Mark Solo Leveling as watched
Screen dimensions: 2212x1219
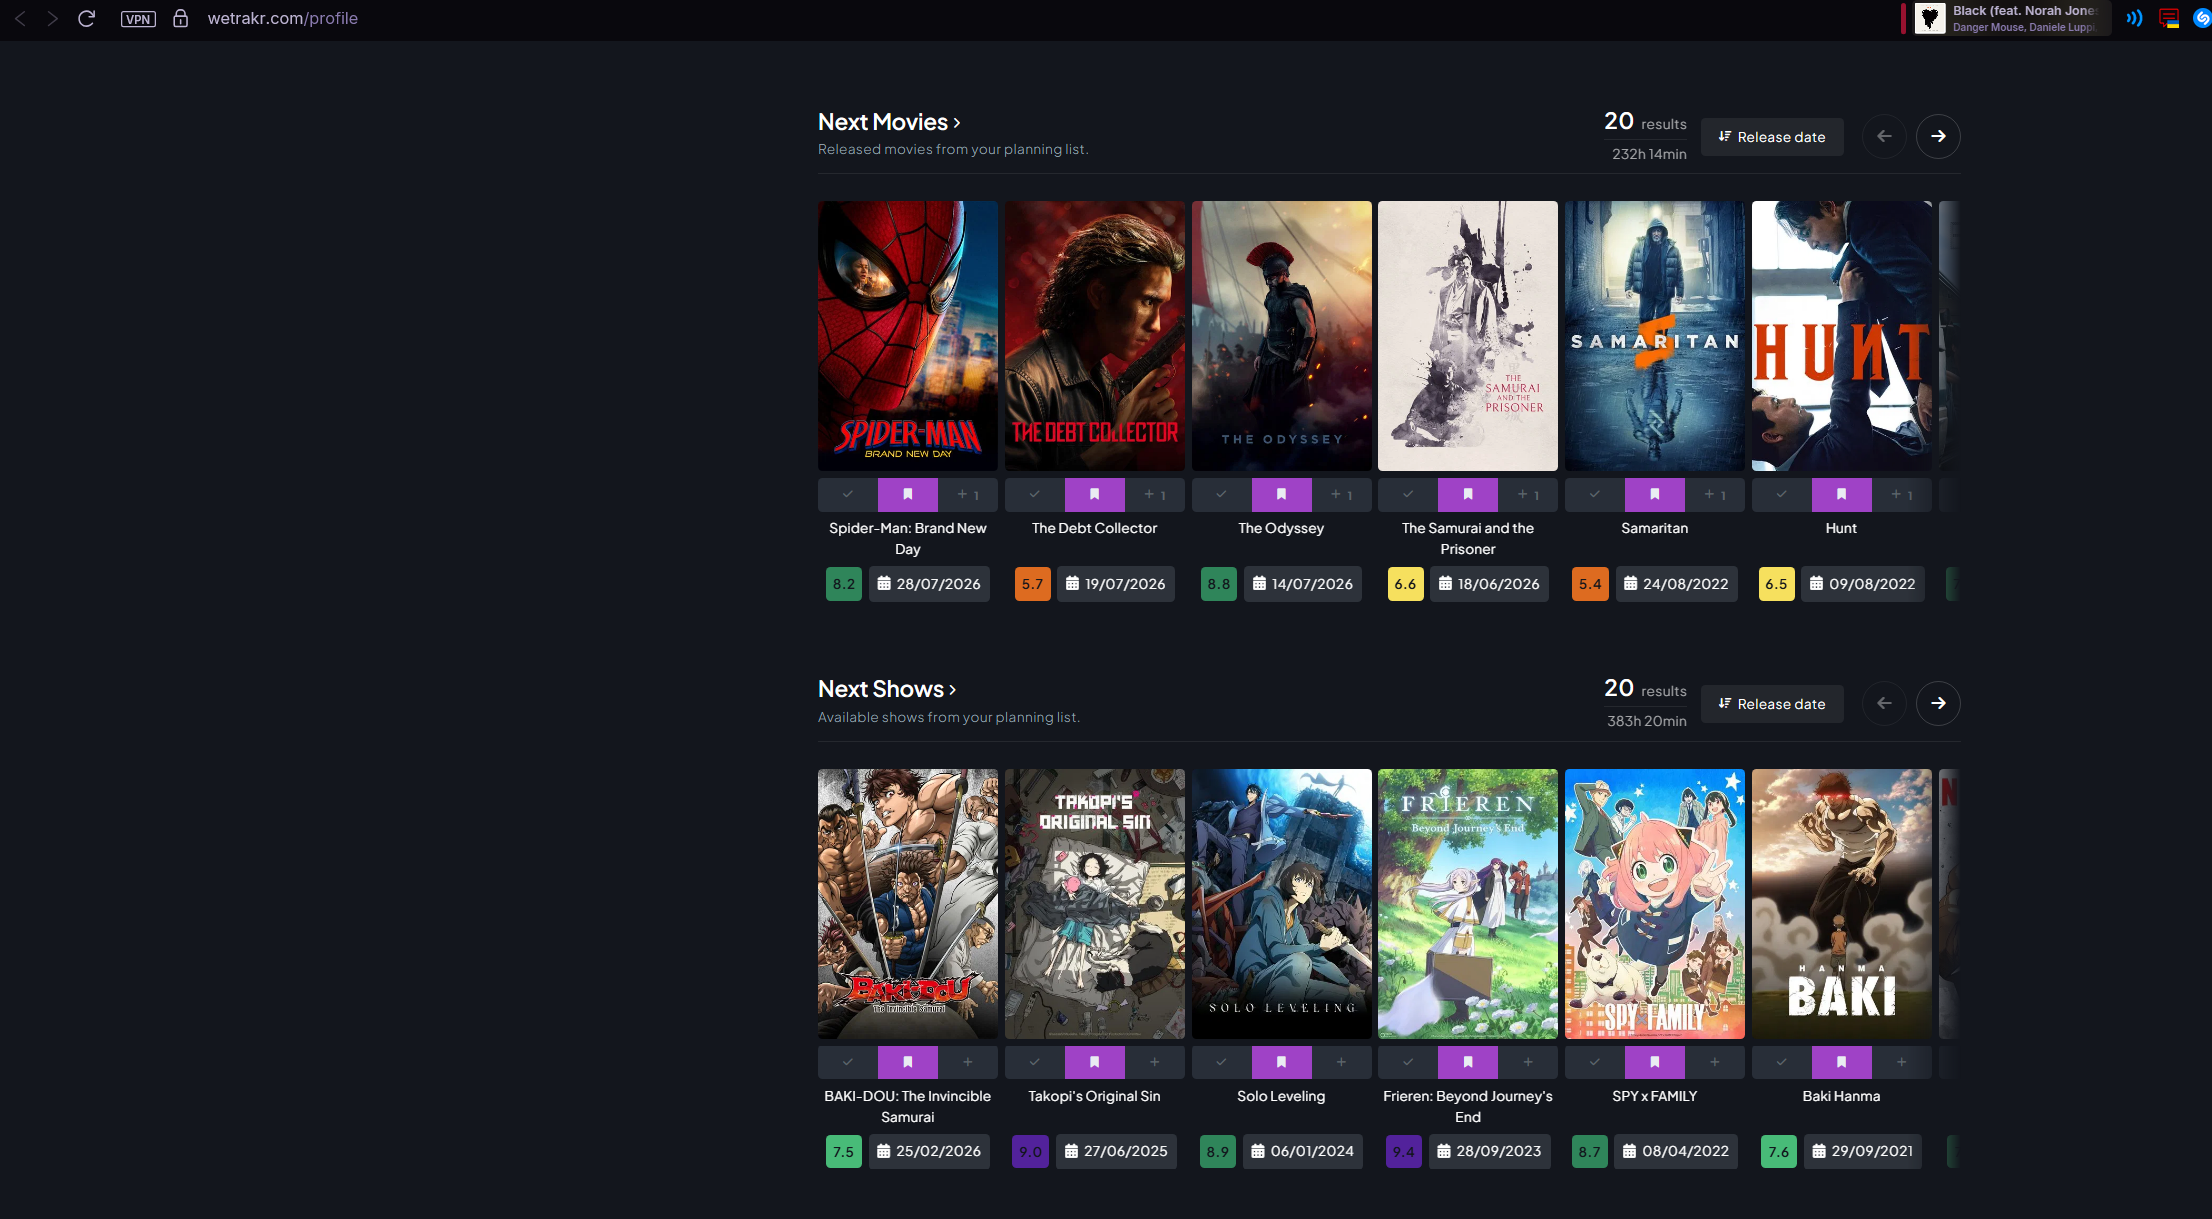(1221, 1062)
